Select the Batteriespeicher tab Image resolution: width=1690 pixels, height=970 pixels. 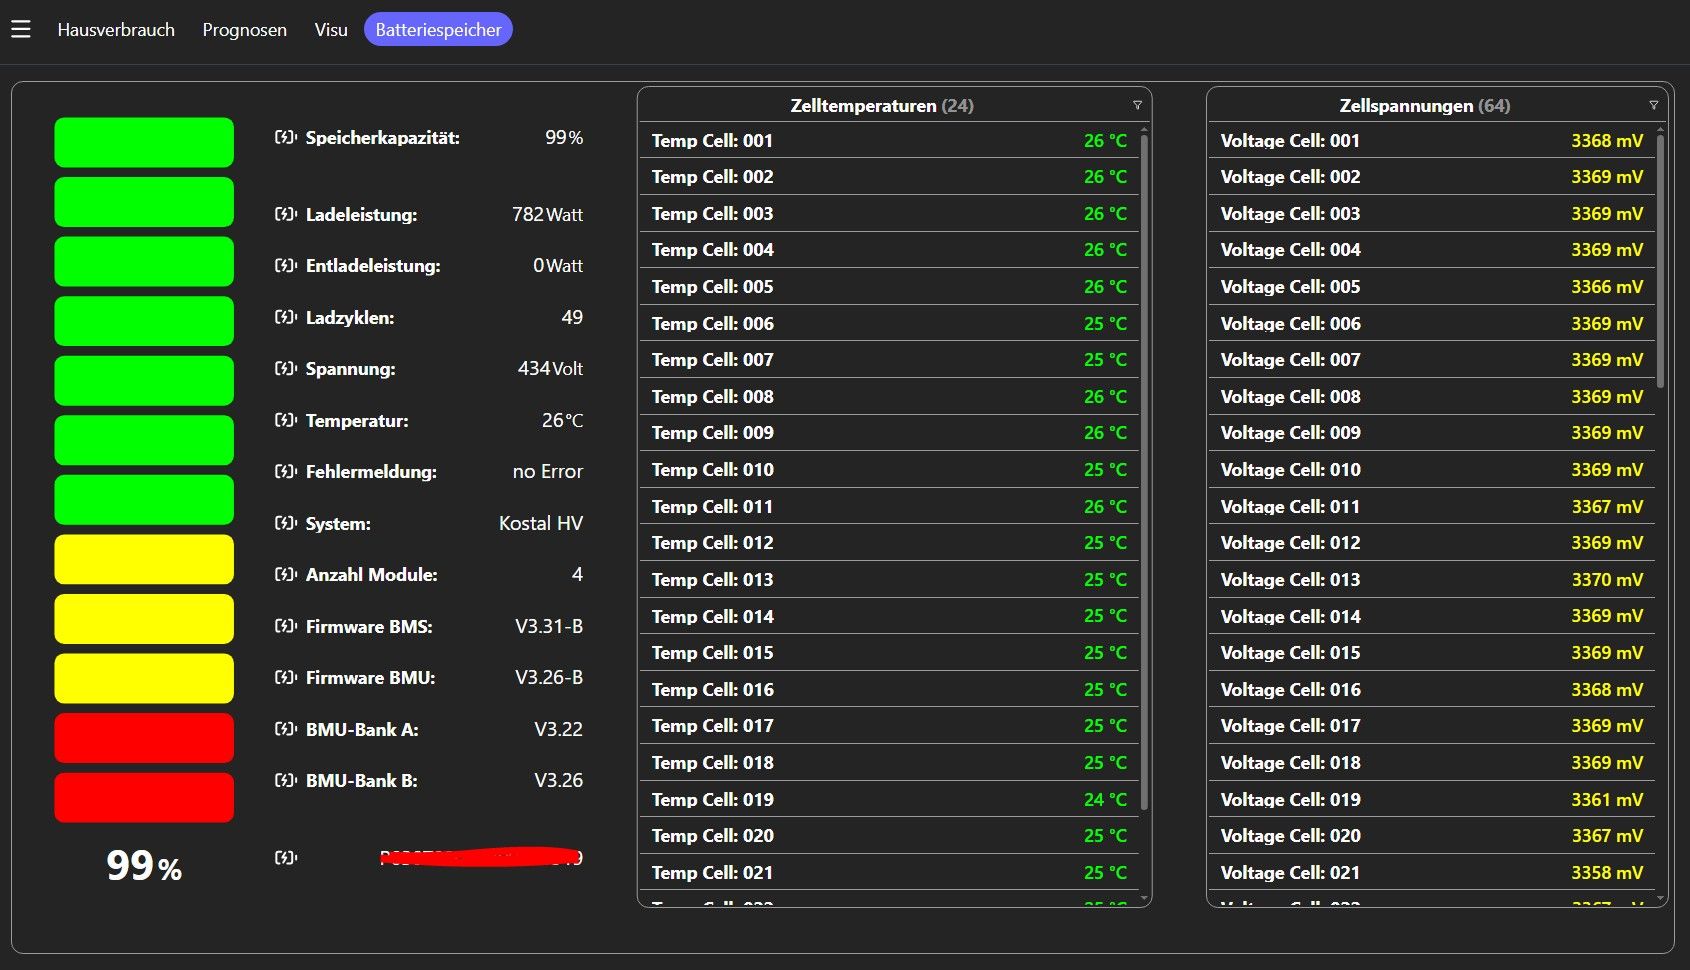pos(438,29)
